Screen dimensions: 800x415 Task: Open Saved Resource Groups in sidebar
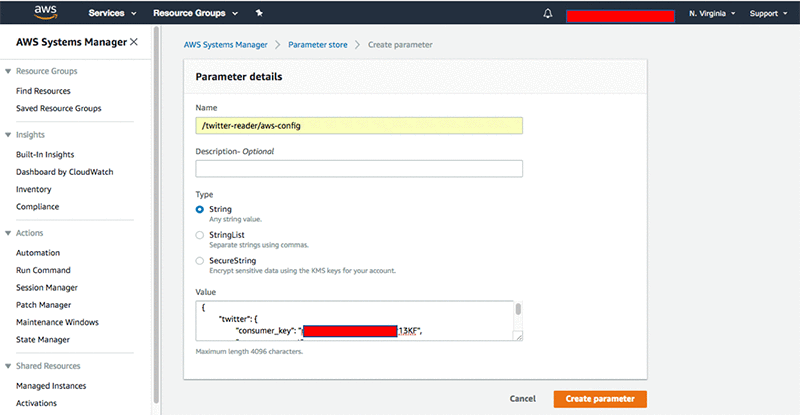click(59, 108)
